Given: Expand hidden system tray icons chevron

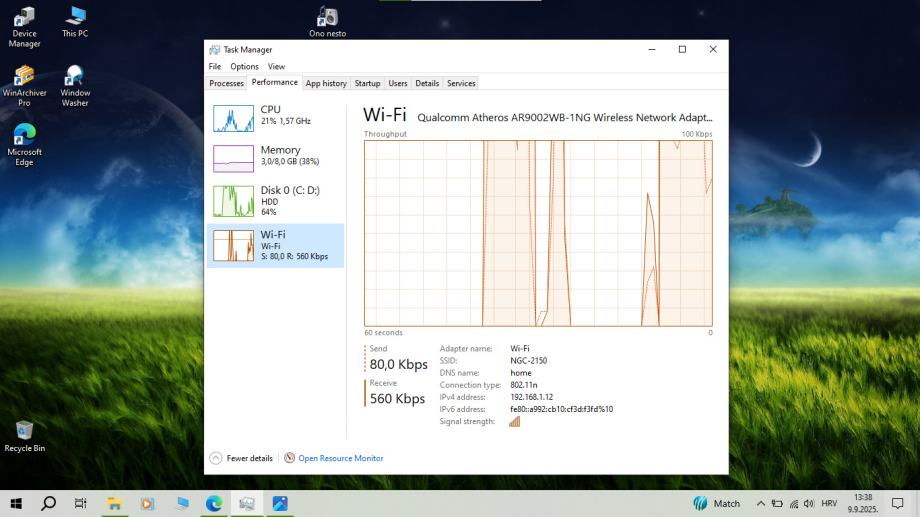Looking at the screenshot, I should (760, 504).
